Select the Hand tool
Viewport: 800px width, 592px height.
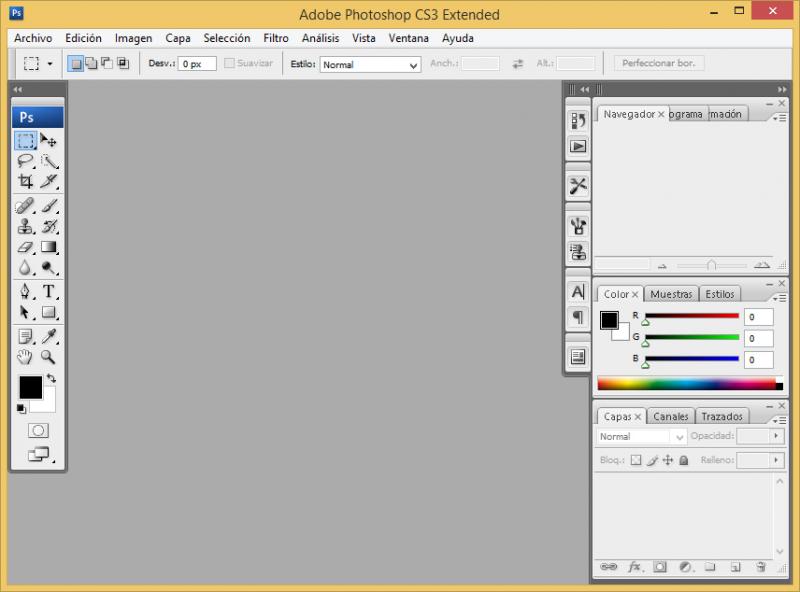tap(26, 357)
